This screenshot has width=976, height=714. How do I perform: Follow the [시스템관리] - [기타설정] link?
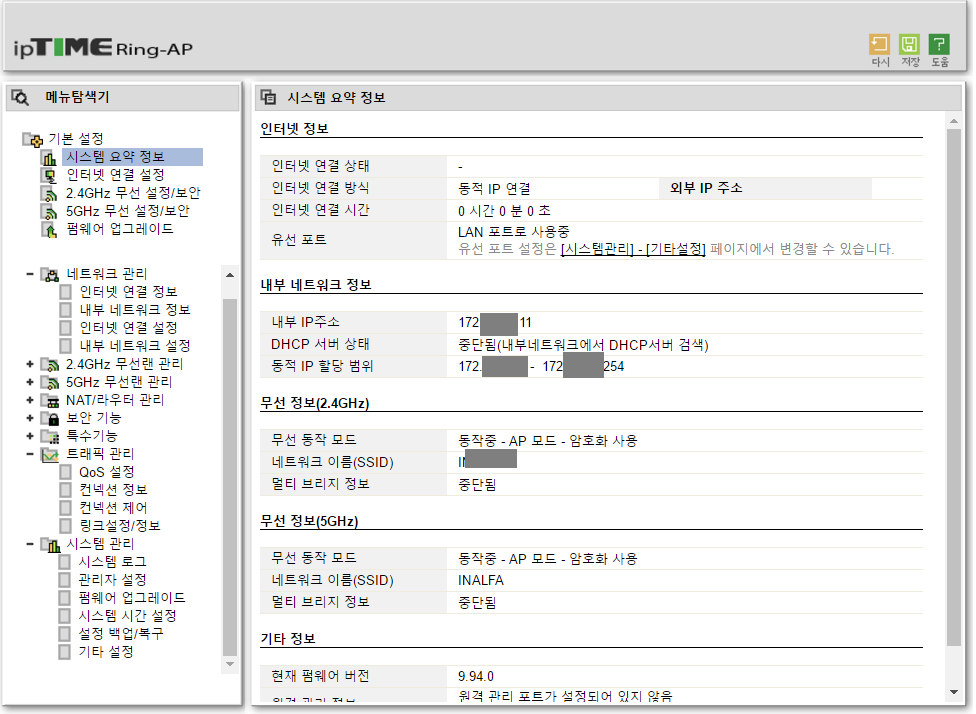coord(632,249)
